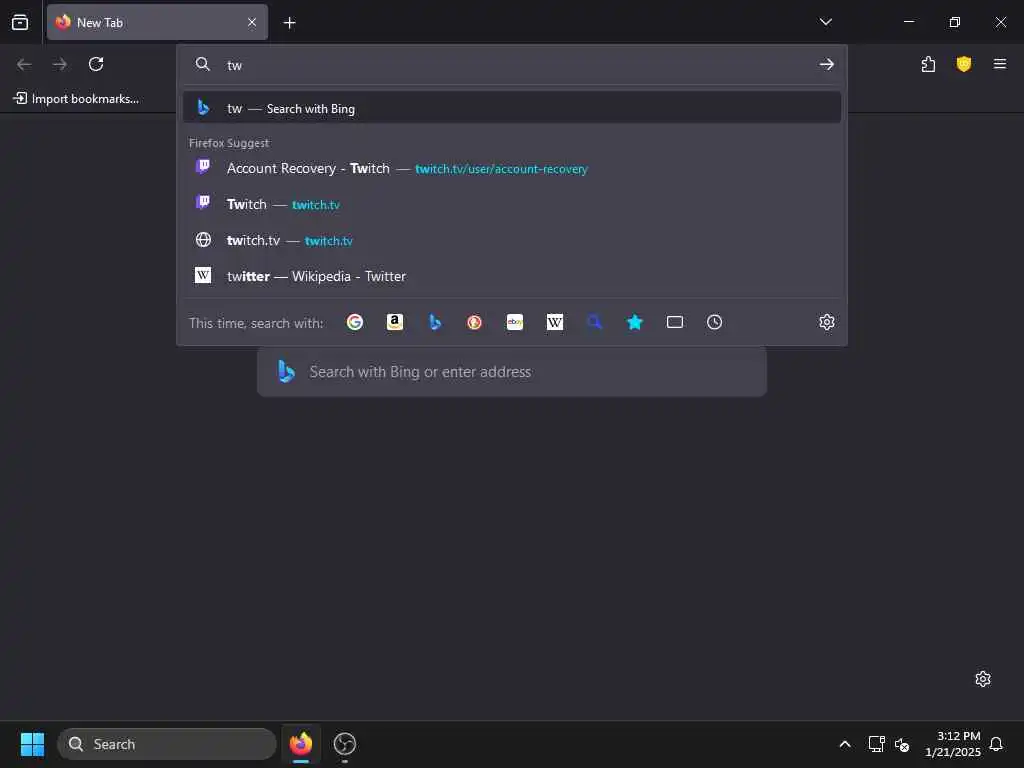This screenshot has height=768, width=1024.
Task: Click Import bookmarks link
Action: [76, 99]
